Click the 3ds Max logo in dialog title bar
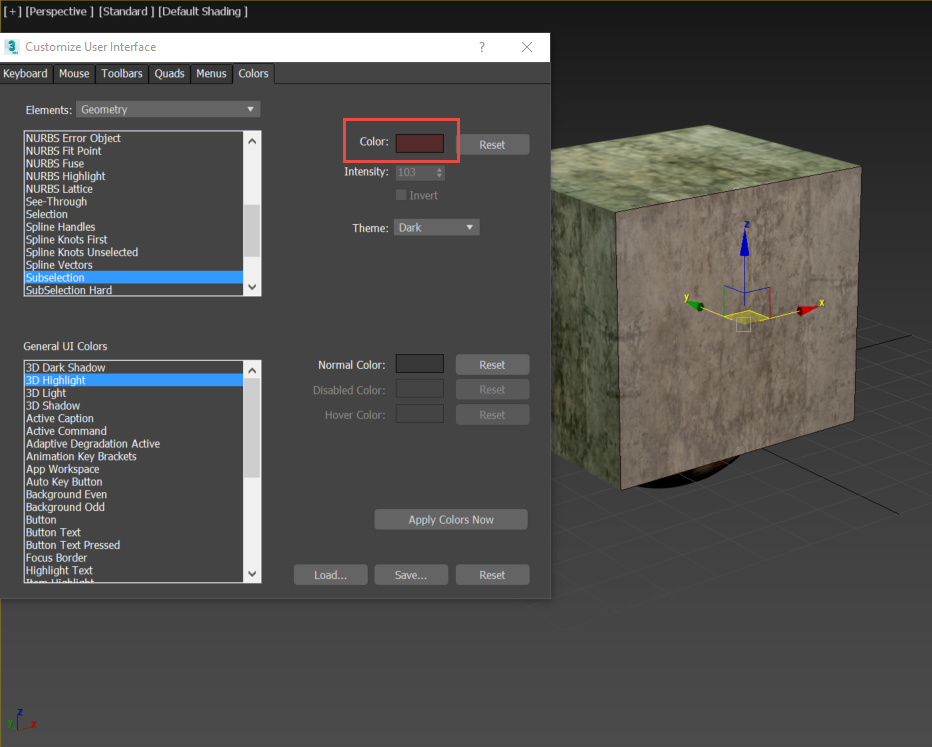The height and width of the screenshot is (747, 932). click(11, 46)
